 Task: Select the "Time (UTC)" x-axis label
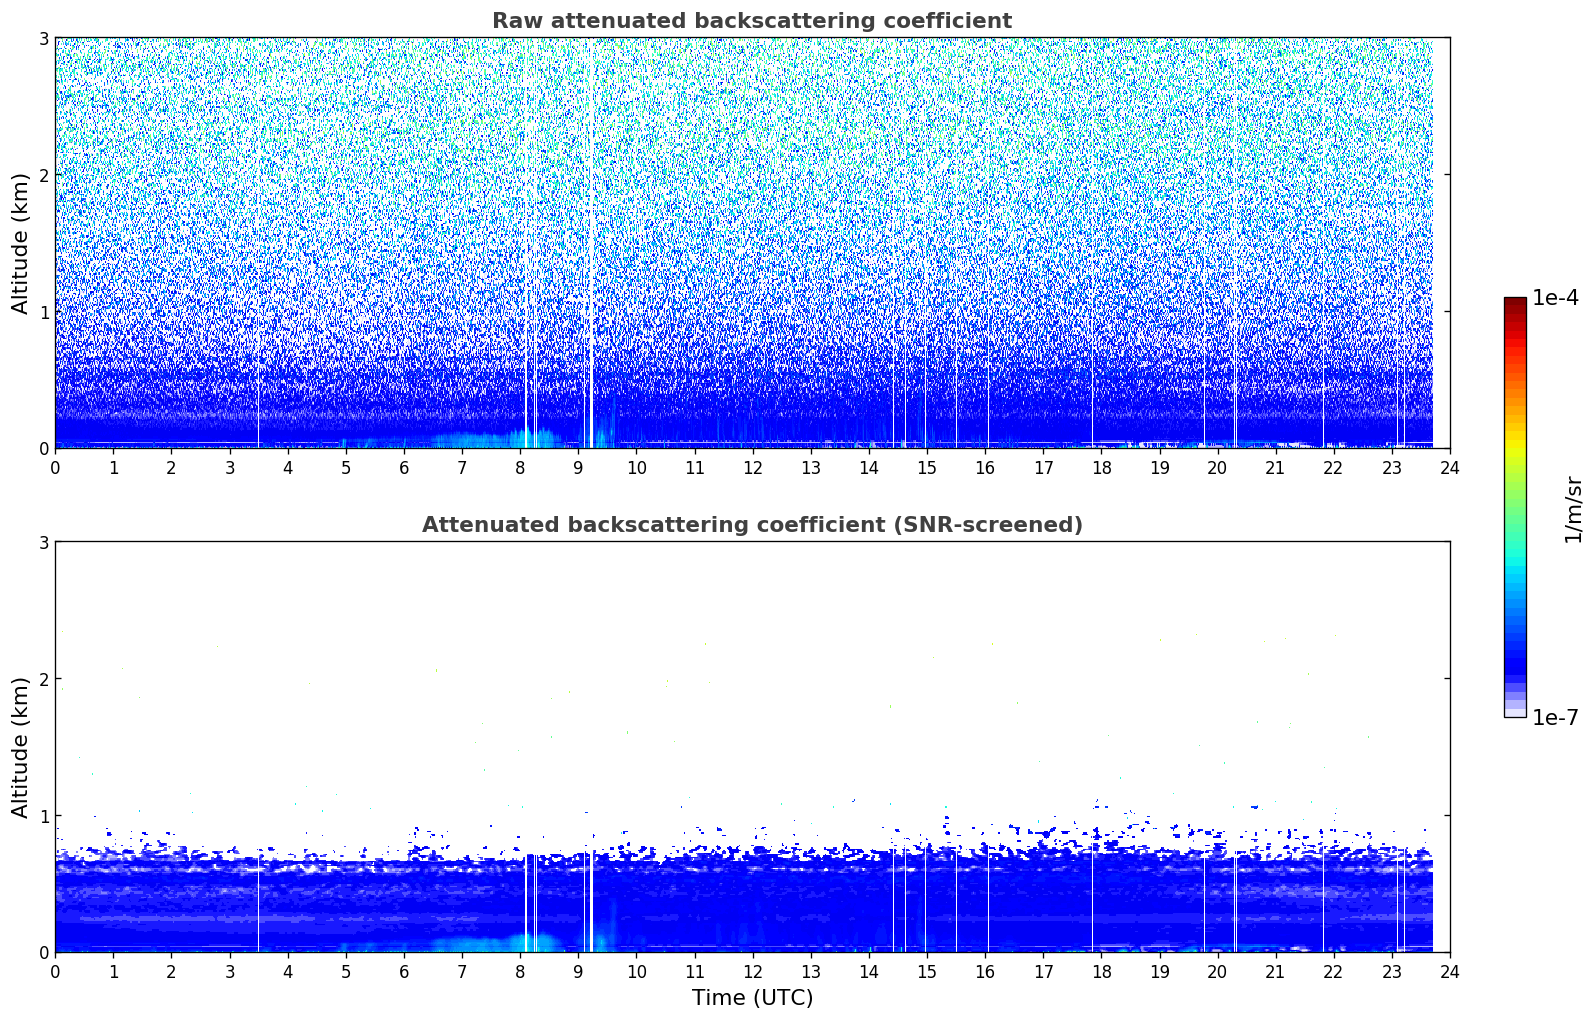pos(752,997)
